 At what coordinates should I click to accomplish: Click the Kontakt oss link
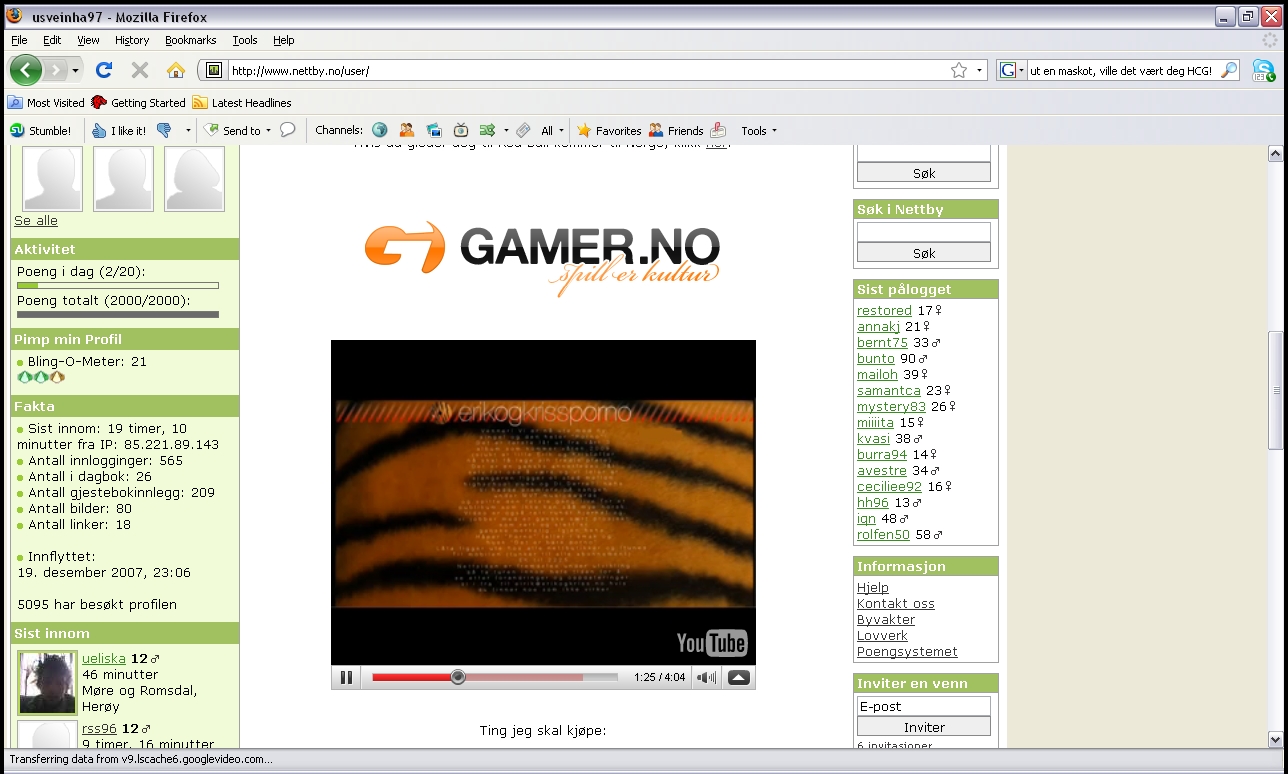click(x=896, y=604)
